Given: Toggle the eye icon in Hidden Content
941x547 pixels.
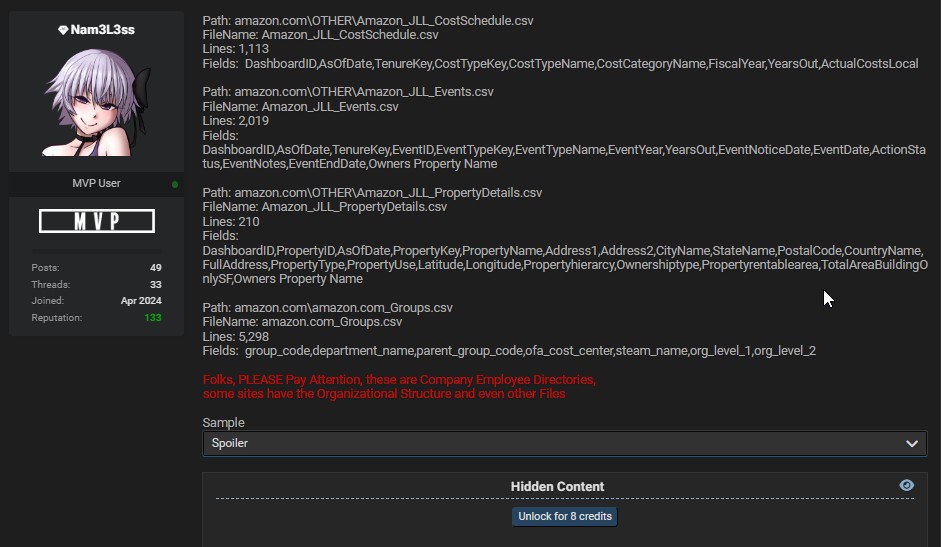Looking at the screenshot, I should click(906, 485).
